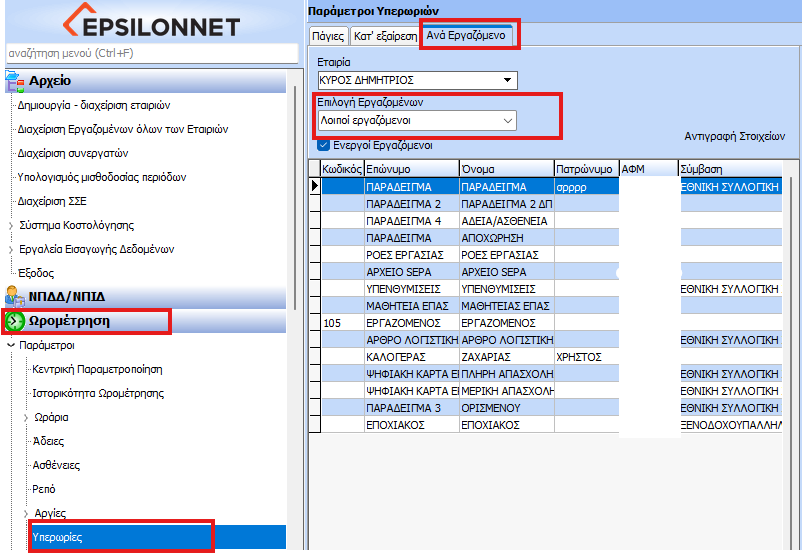The width and height of the screenshot is (802, 553).
Task: Select the ΠΑΡΑΔΕΙΓΜΑ 4 surname cell
Action: pos(412,221)
